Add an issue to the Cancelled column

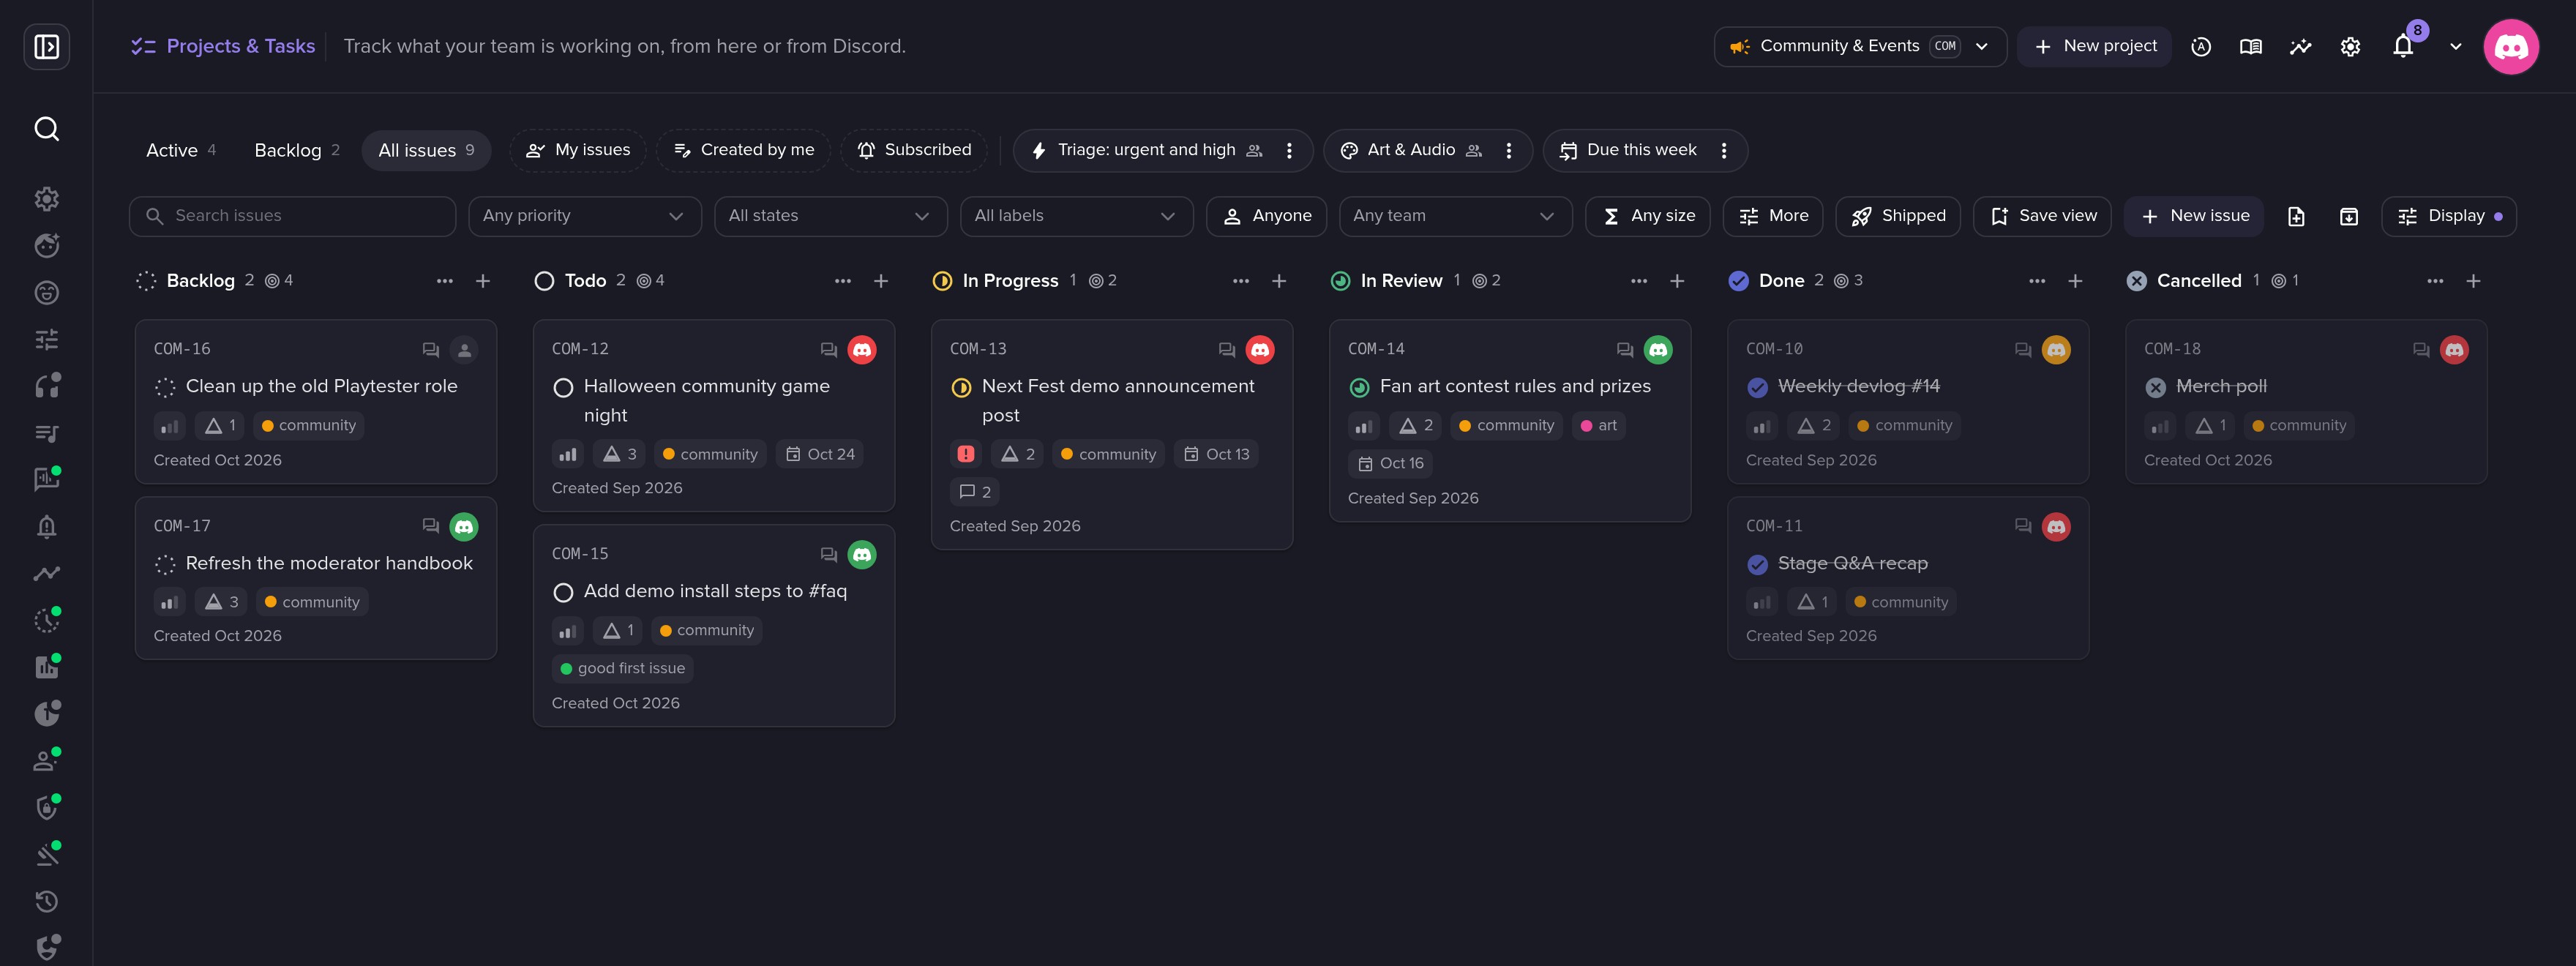pos(2473,281)
